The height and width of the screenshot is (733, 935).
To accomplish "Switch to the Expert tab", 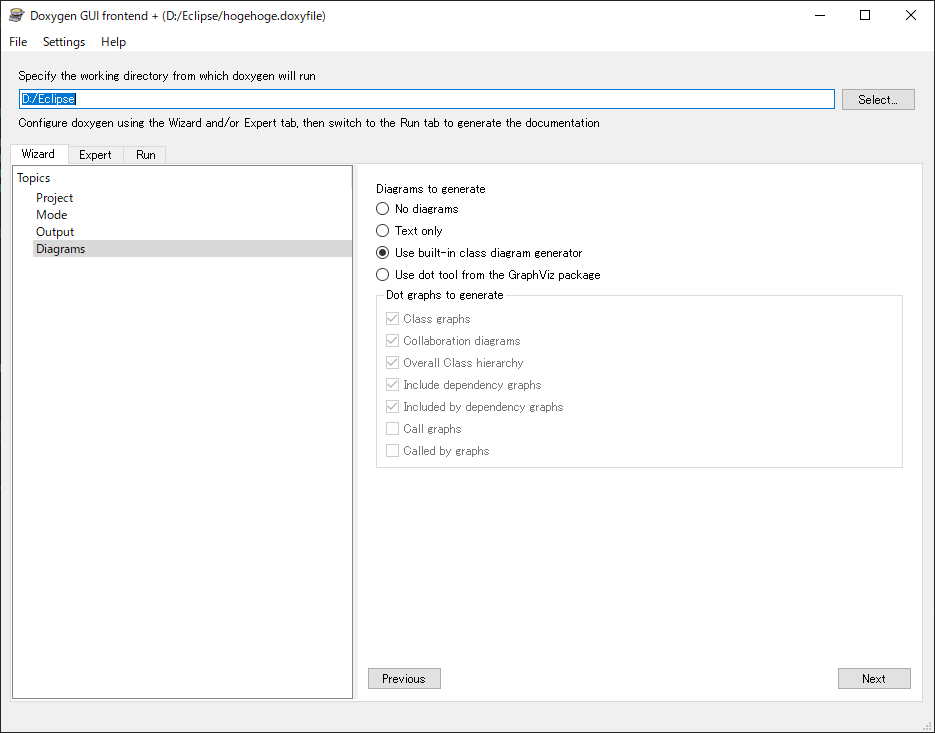I will click(x=95, y=155).
